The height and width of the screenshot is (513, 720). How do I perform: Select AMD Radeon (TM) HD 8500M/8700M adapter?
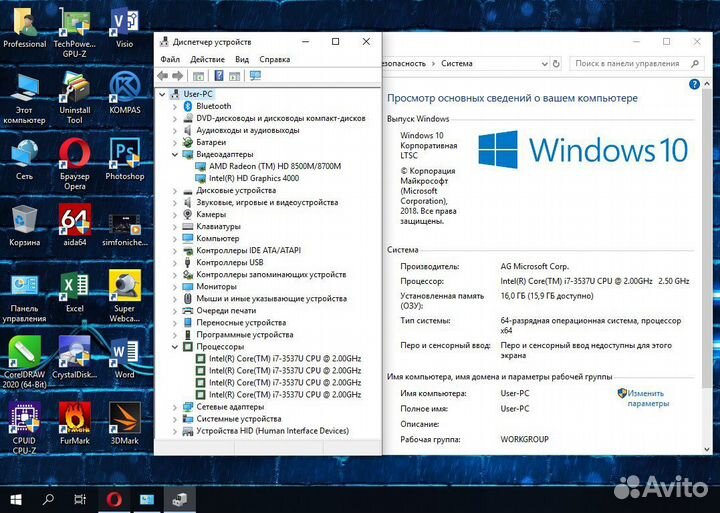coord(275,166)
